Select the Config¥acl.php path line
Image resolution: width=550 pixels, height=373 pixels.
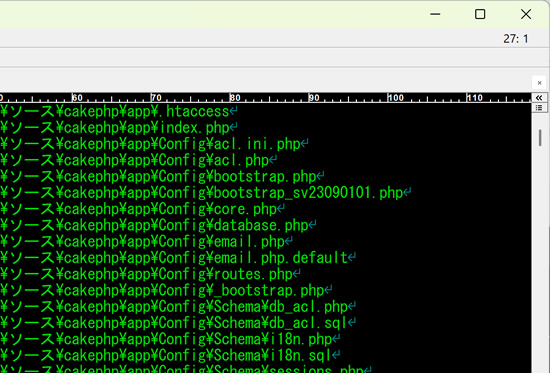click(138, 160)
